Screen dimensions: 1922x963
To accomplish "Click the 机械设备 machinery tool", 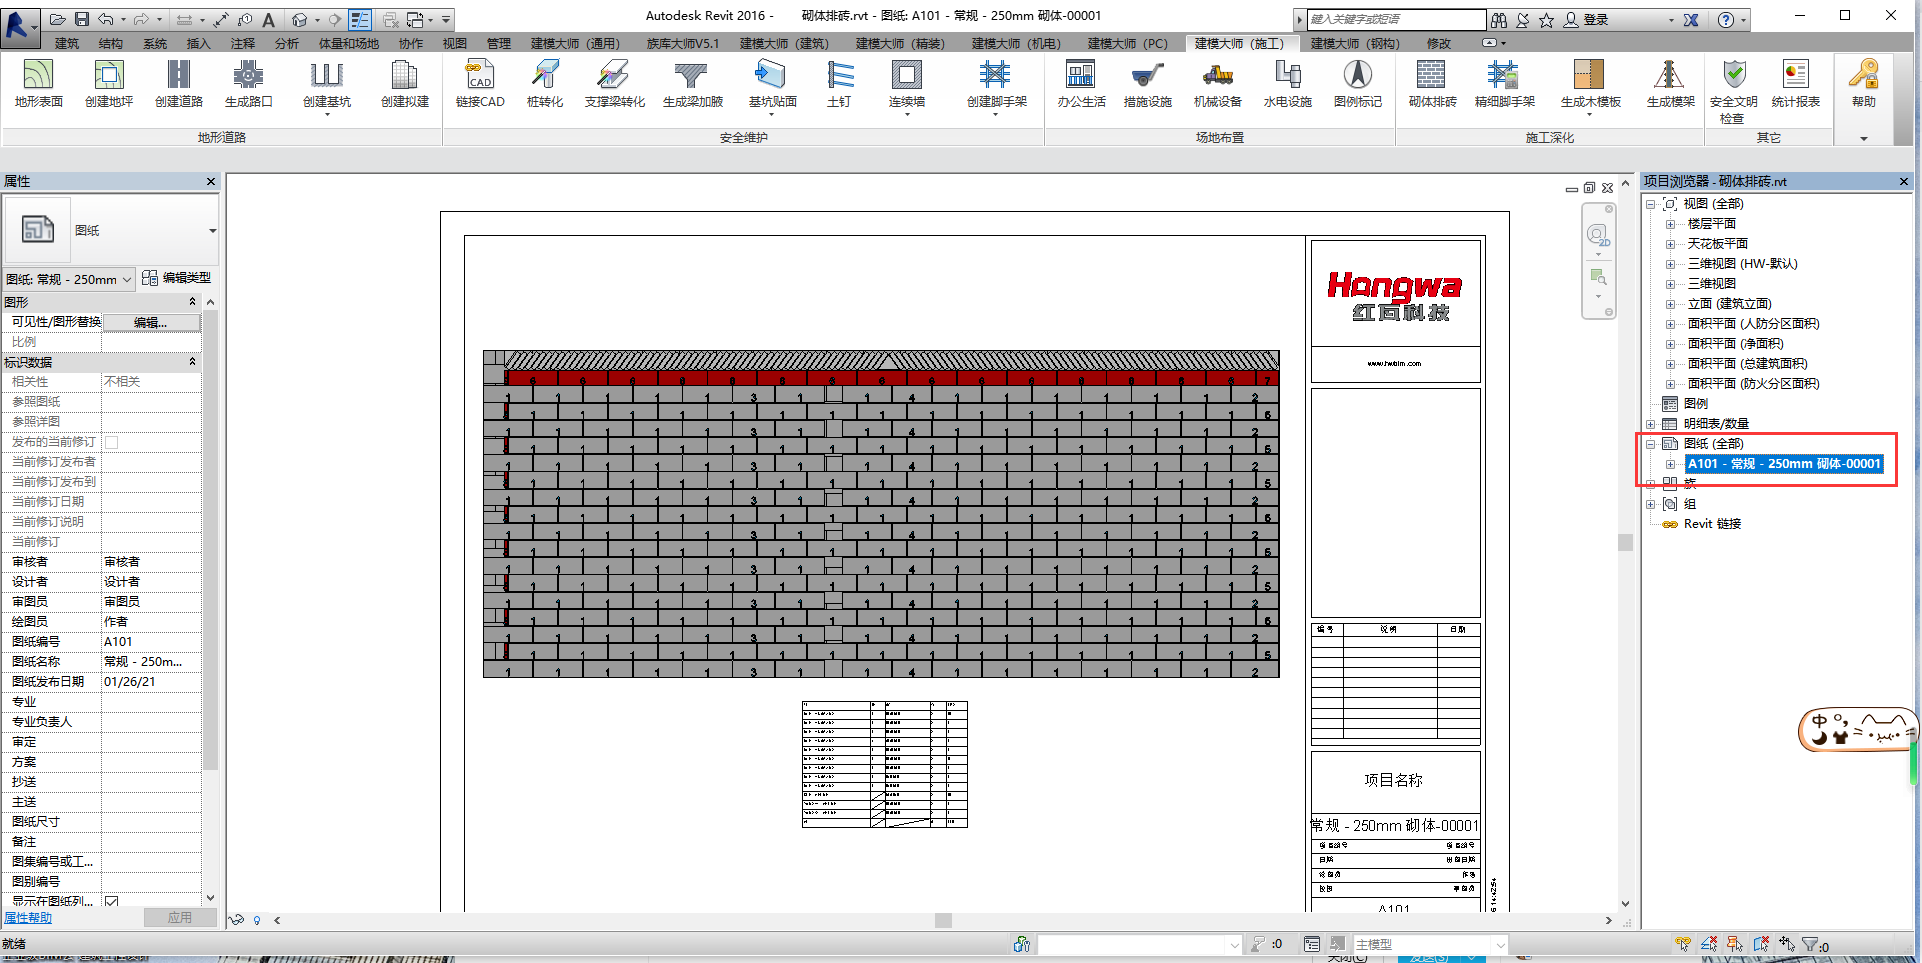I will [1217, 84].
